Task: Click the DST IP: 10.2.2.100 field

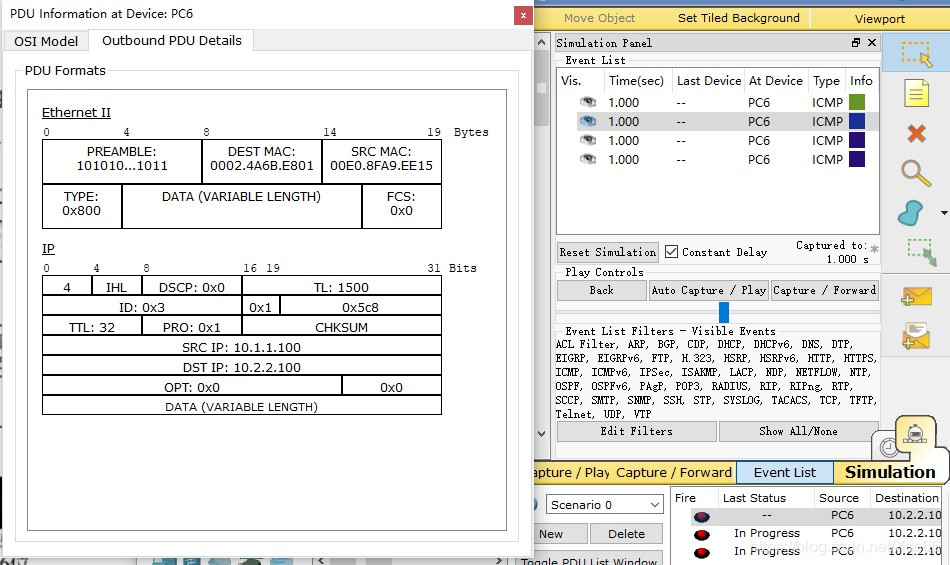Action: pyautogui.click(x=242, y=367)
